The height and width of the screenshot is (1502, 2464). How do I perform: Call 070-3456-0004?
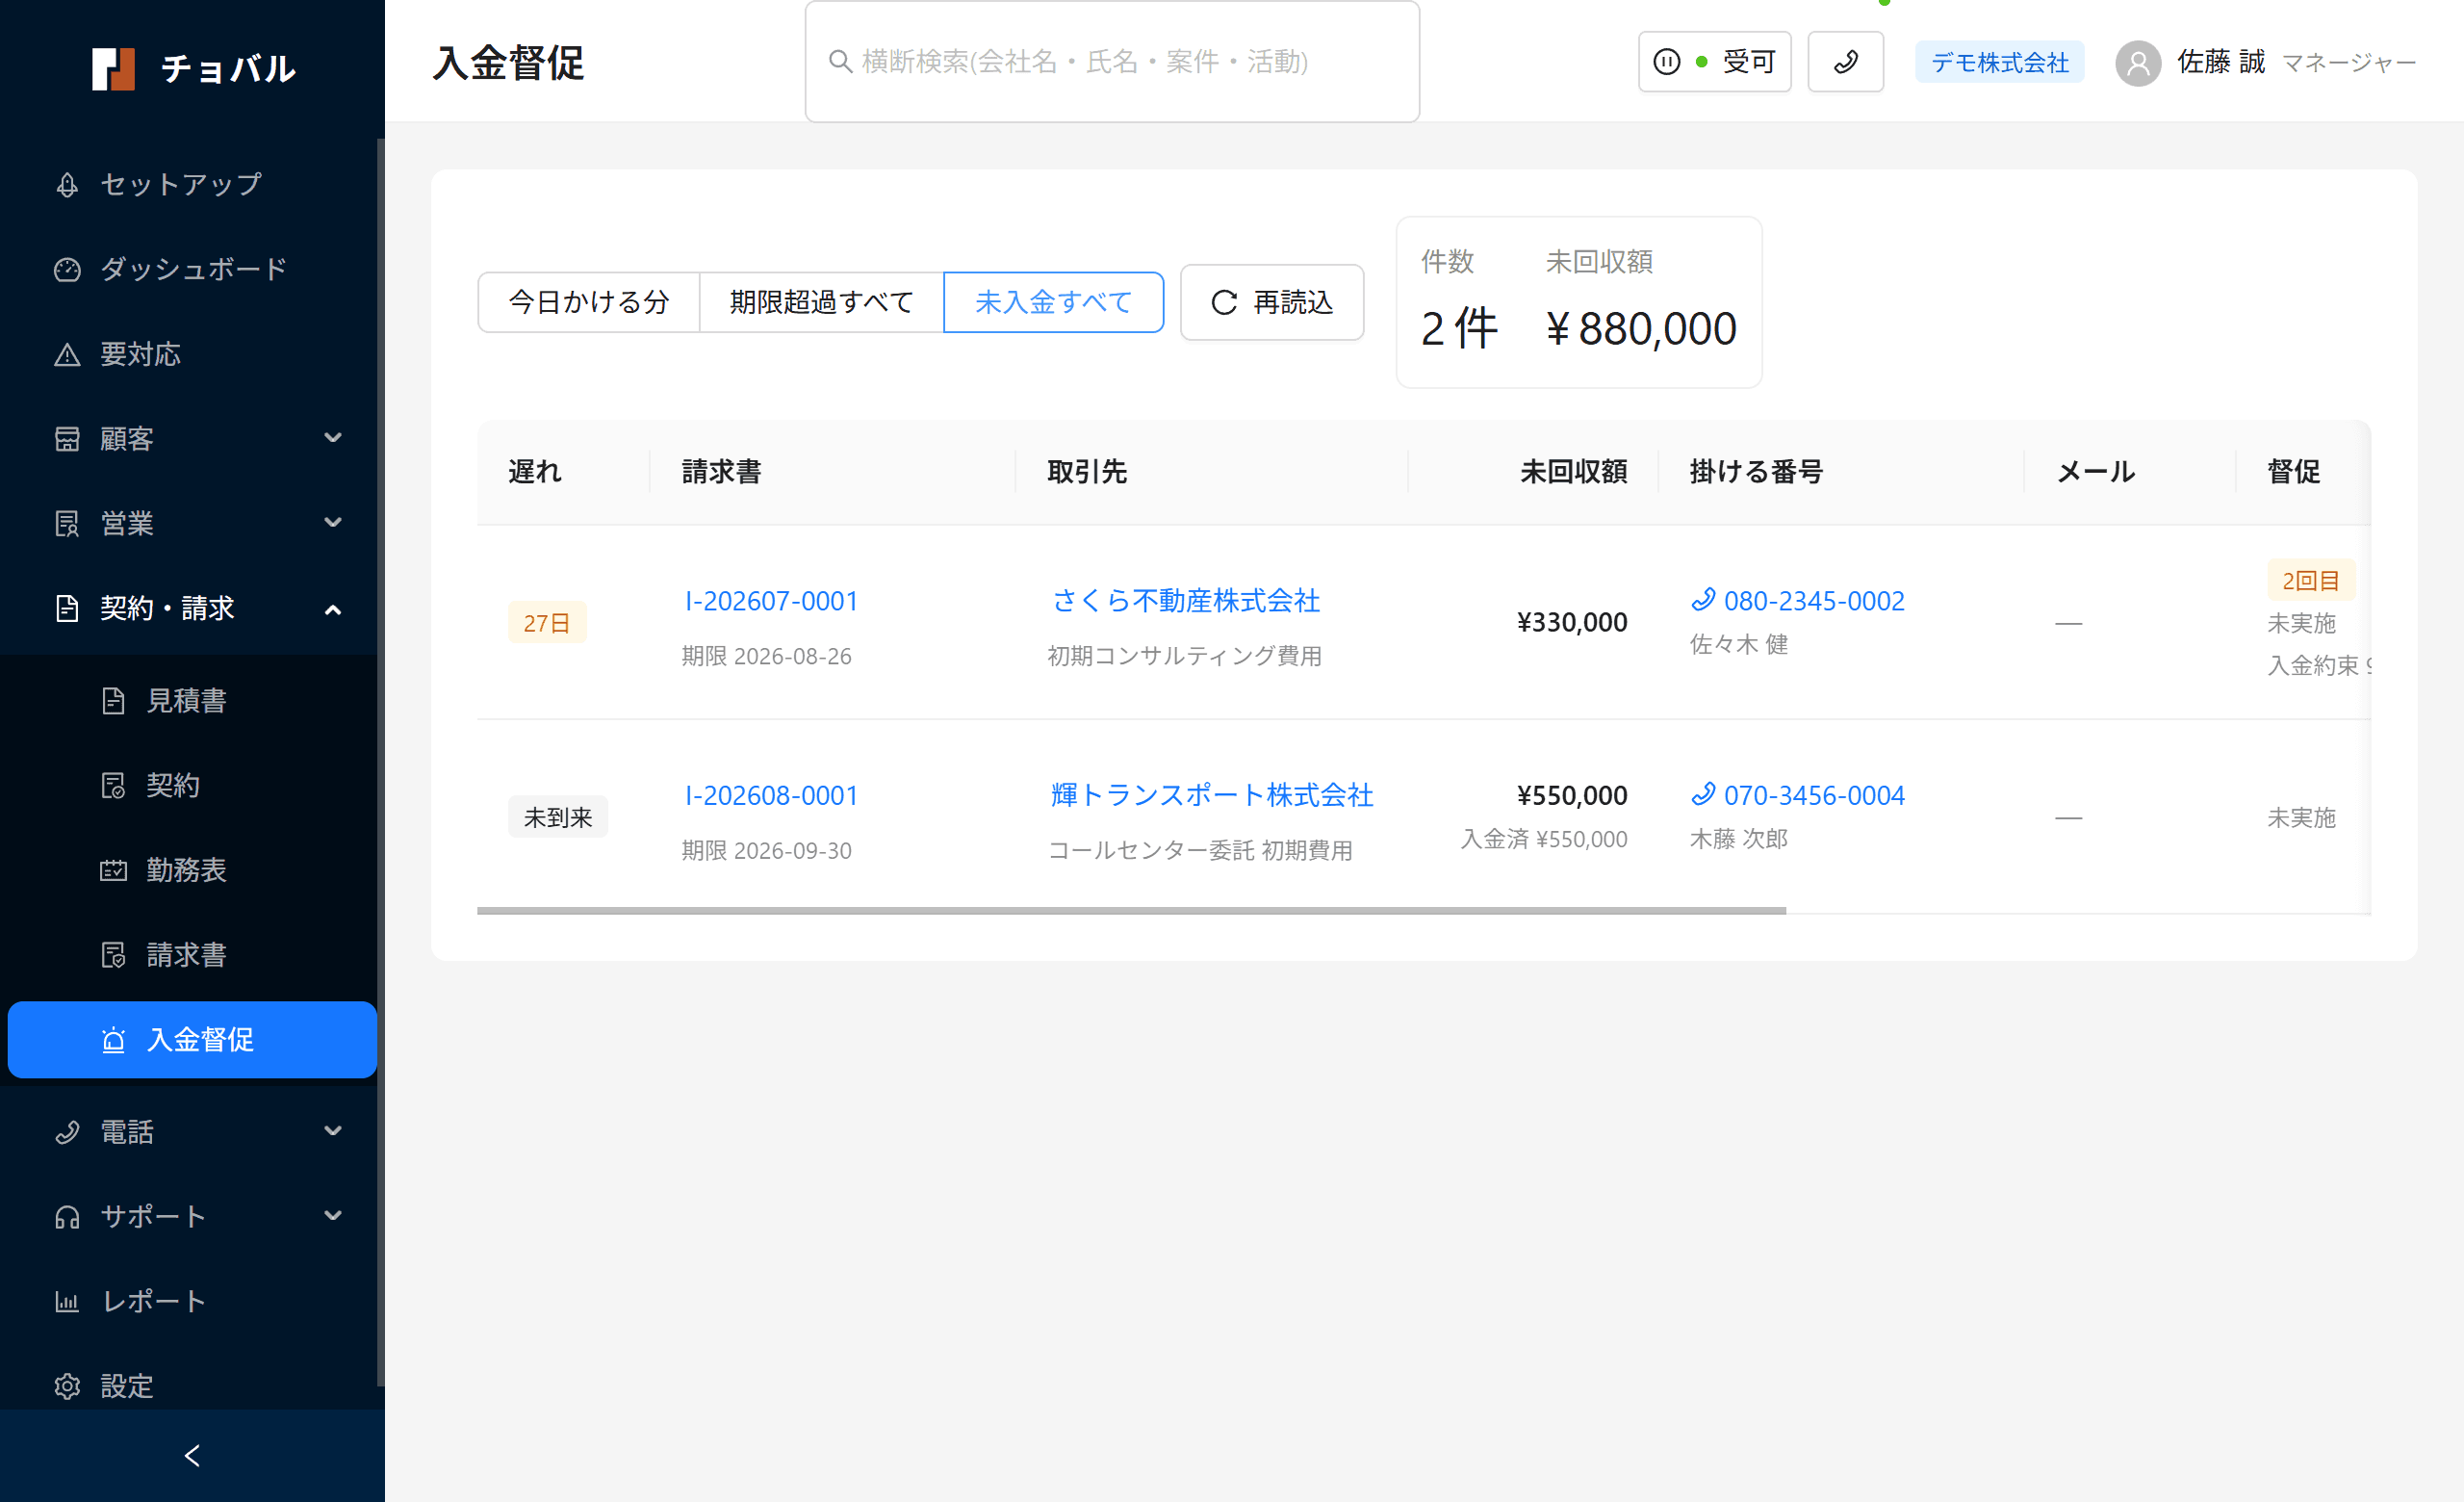(1798, 796)
